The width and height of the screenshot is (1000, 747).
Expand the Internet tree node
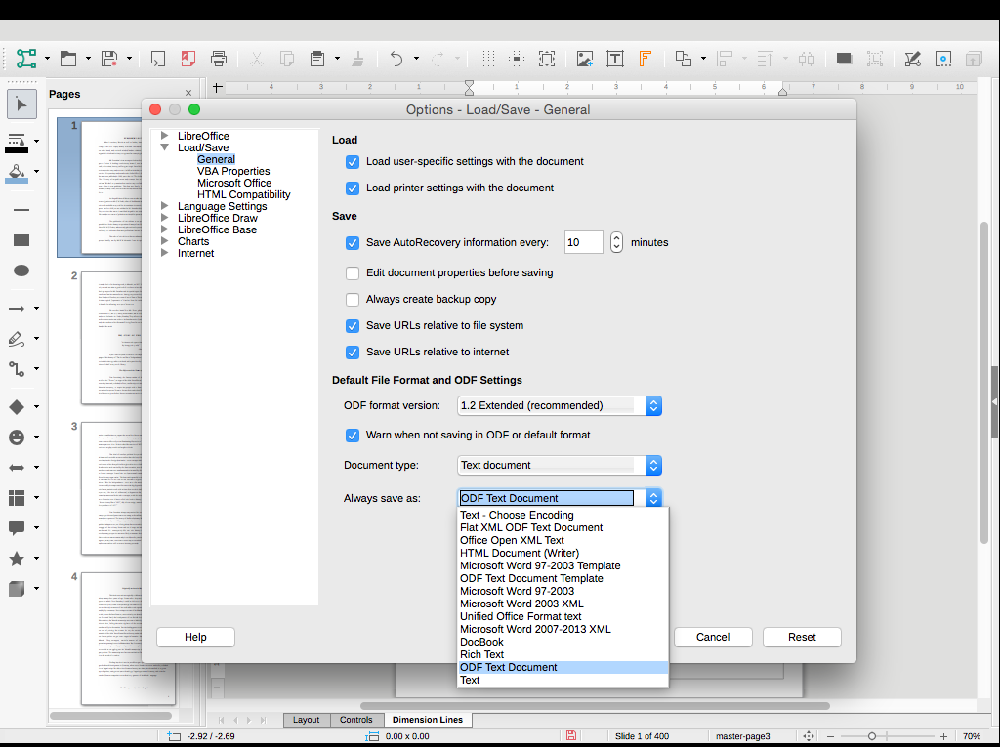point(165,253)
